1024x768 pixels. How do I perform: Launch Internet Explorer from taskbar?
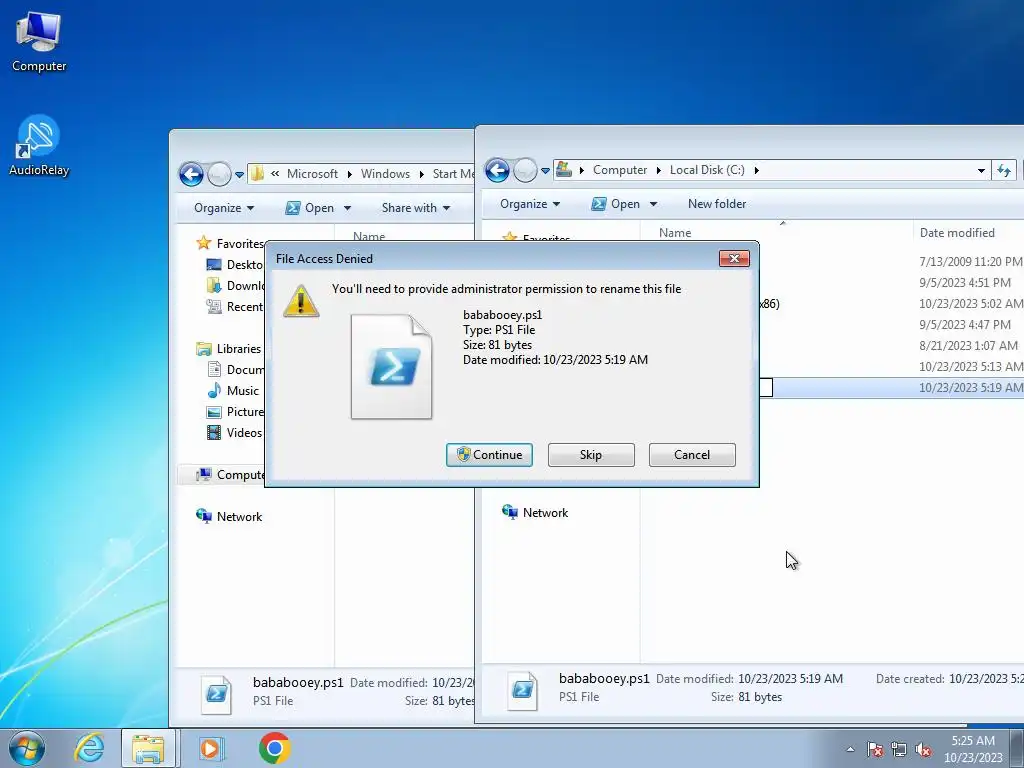[x=89, y=748]
